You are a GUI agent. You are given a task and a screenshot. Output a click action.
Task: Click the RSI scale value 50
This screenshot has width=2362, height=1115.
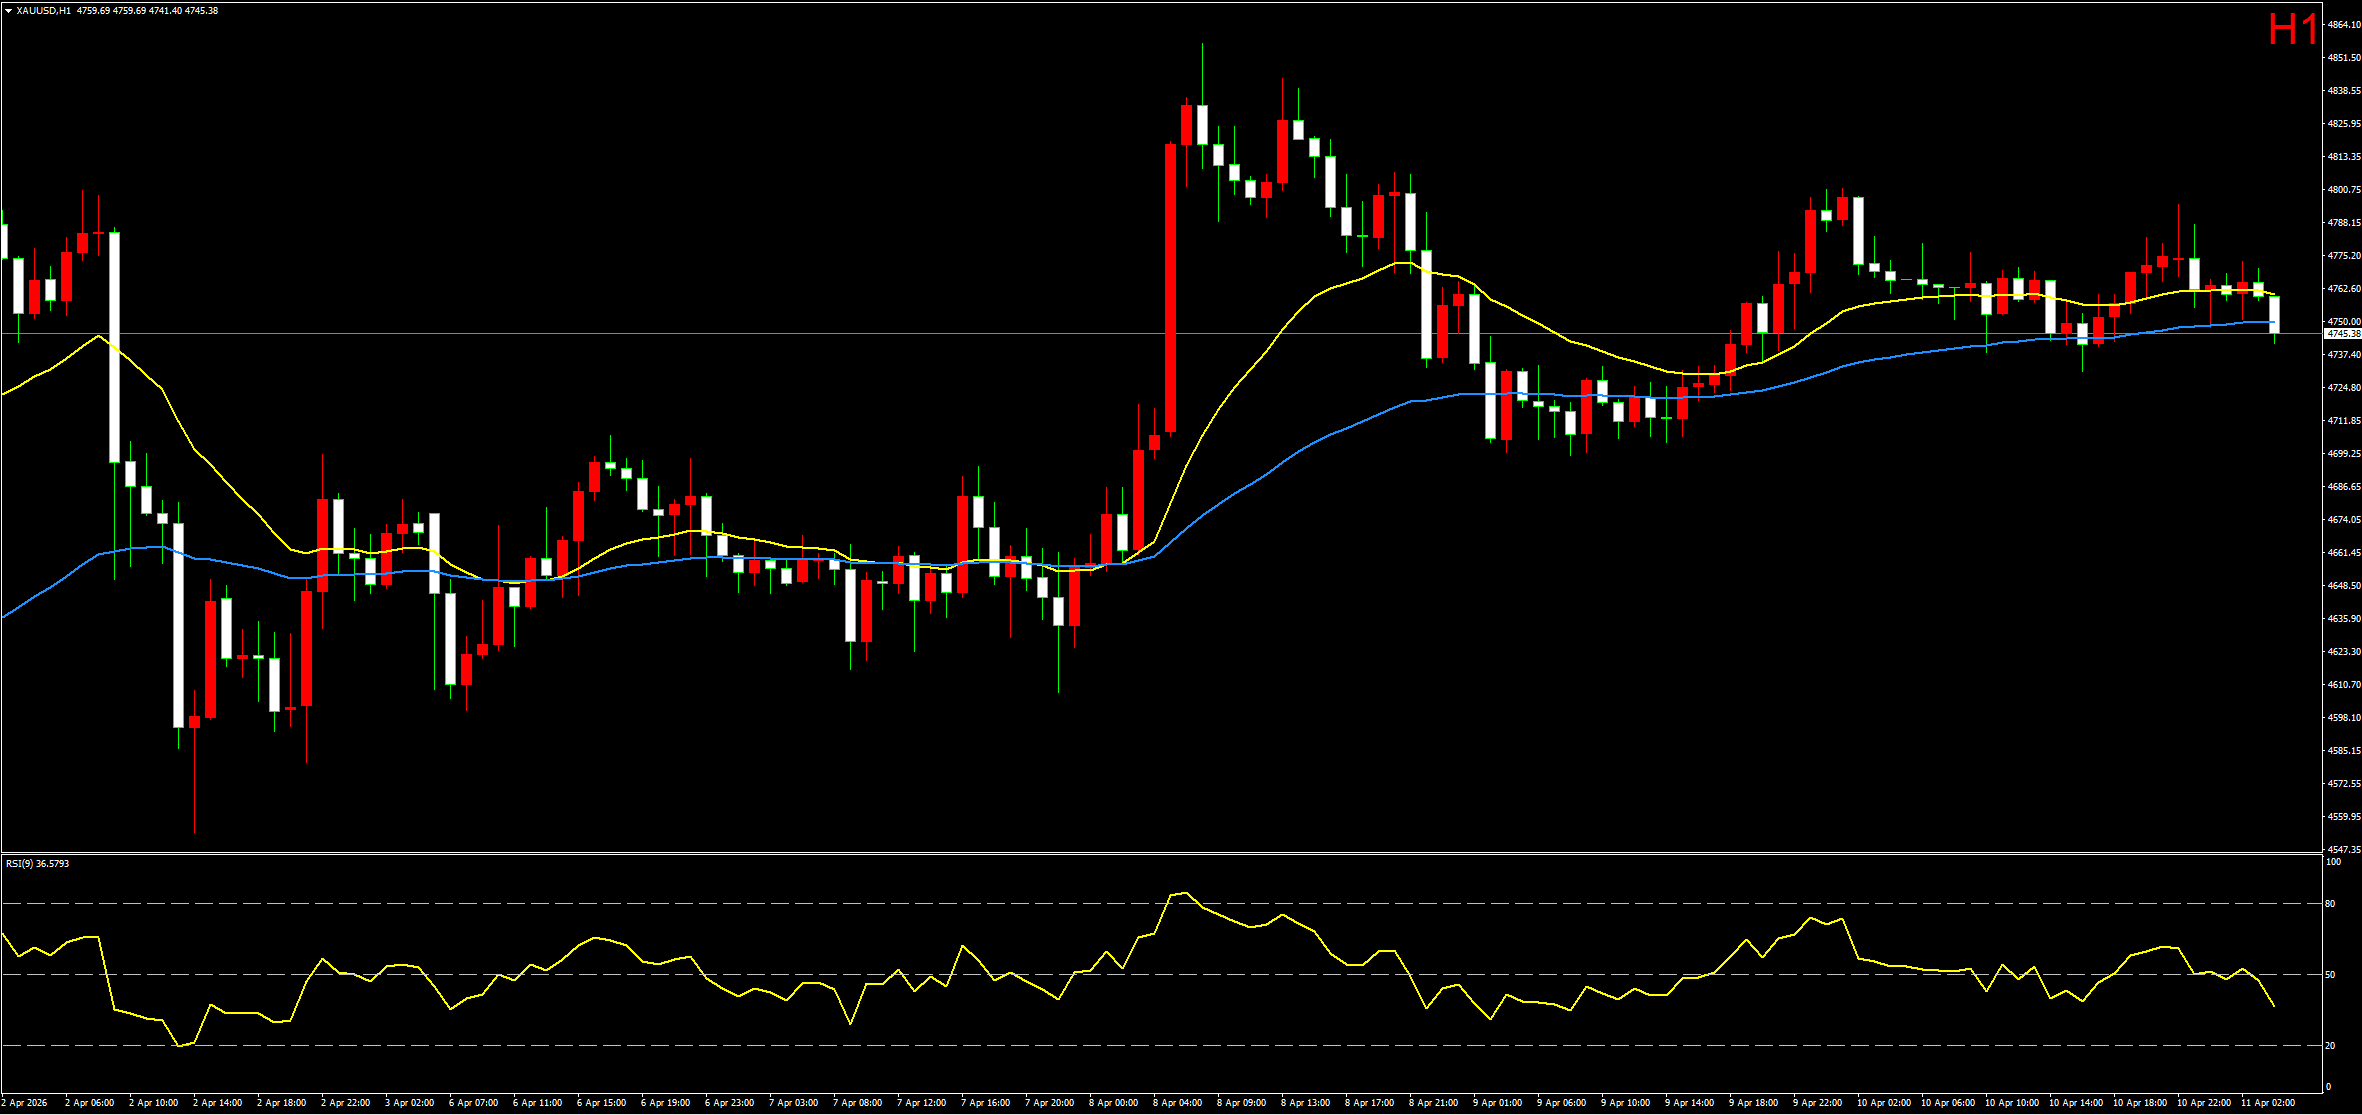[x=2331, y=975]
